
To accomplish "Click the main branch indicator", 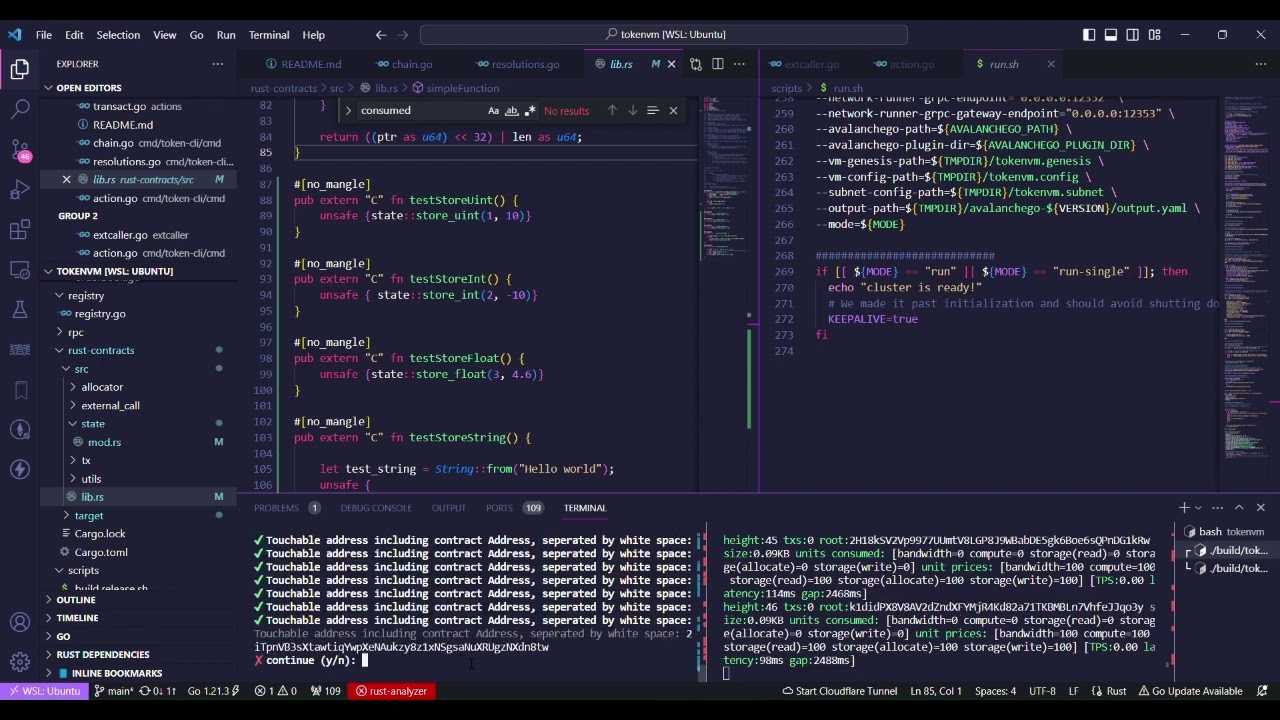I will click(115, 691).
